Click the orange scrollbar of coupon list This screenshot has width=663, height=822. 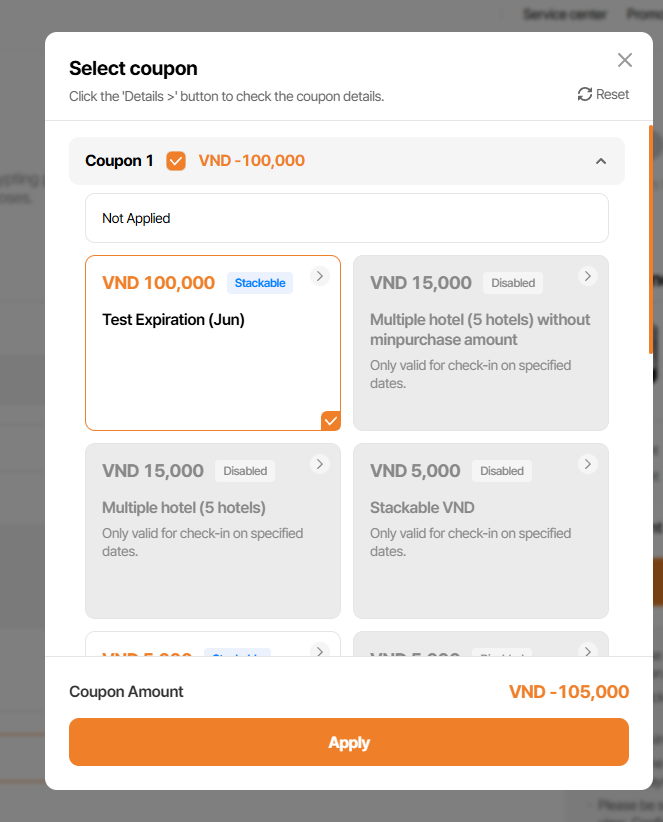(651, 240)
